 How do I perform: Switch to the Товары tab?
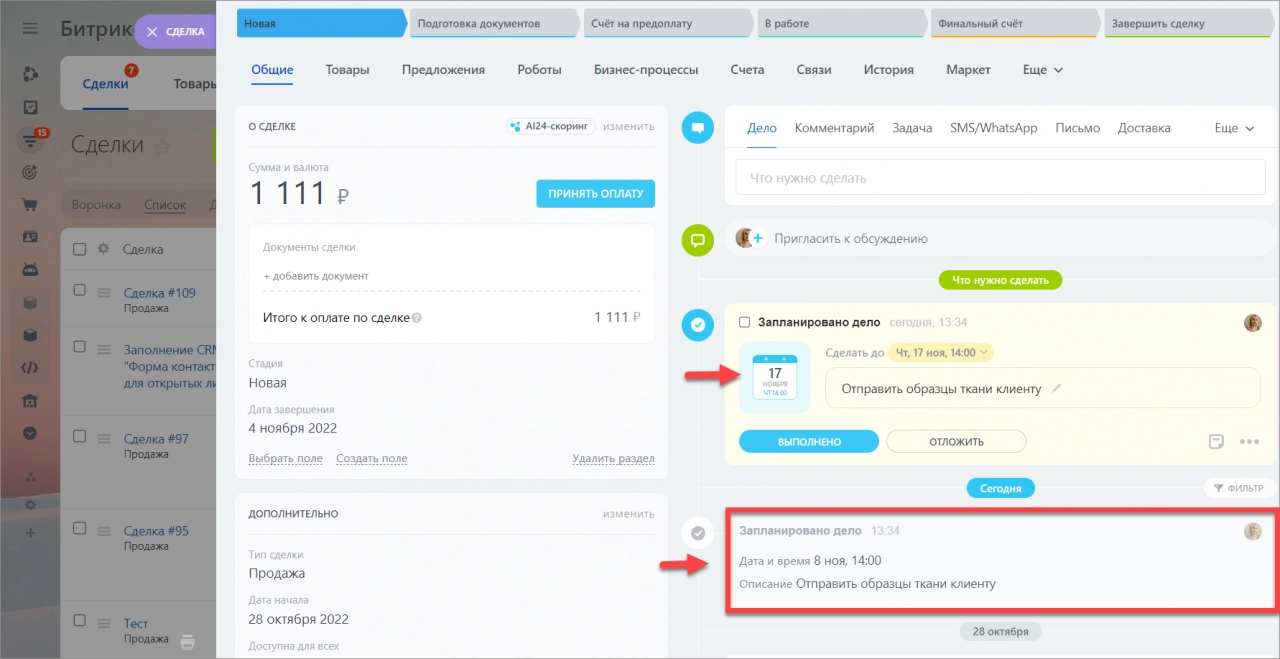pos(347,70)
